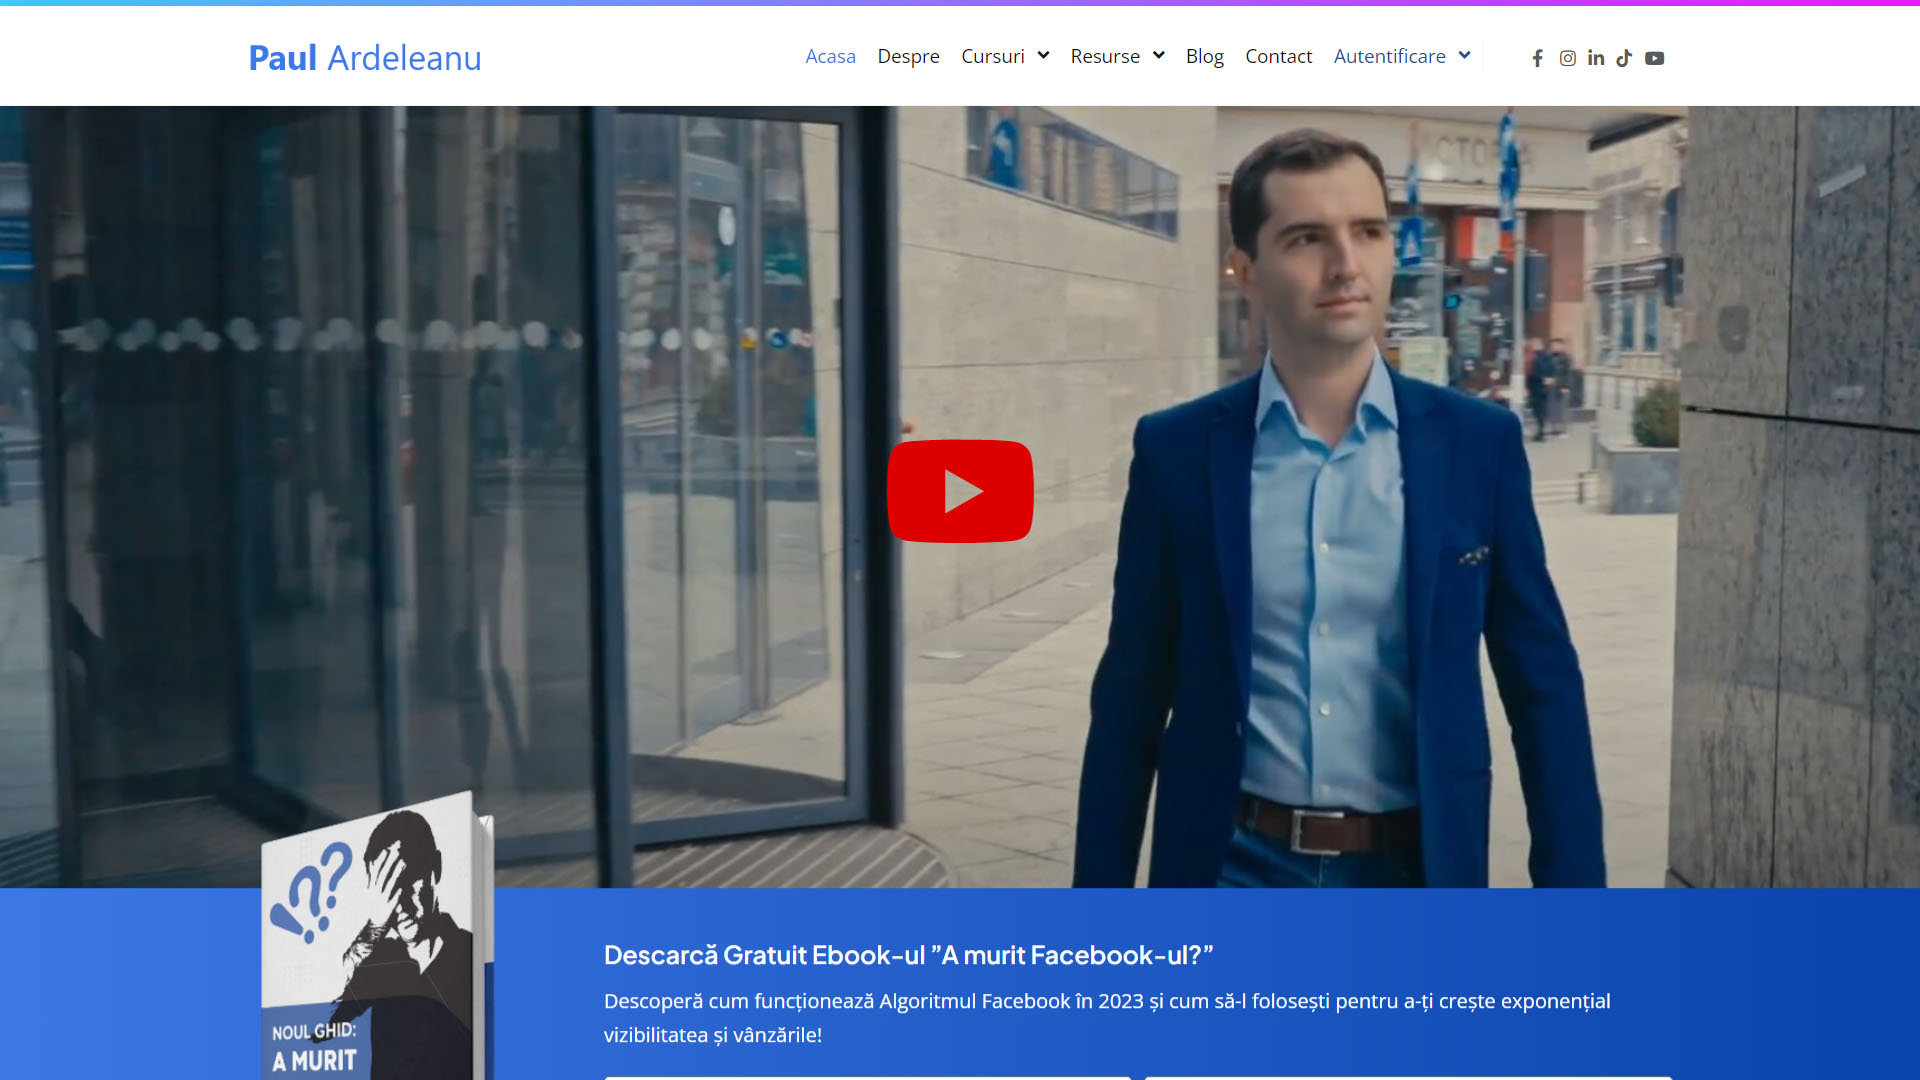Click the Resurse menu label
Image resolution: width=1920 pixels, height=1080 pixels.
click(1104, 56)
